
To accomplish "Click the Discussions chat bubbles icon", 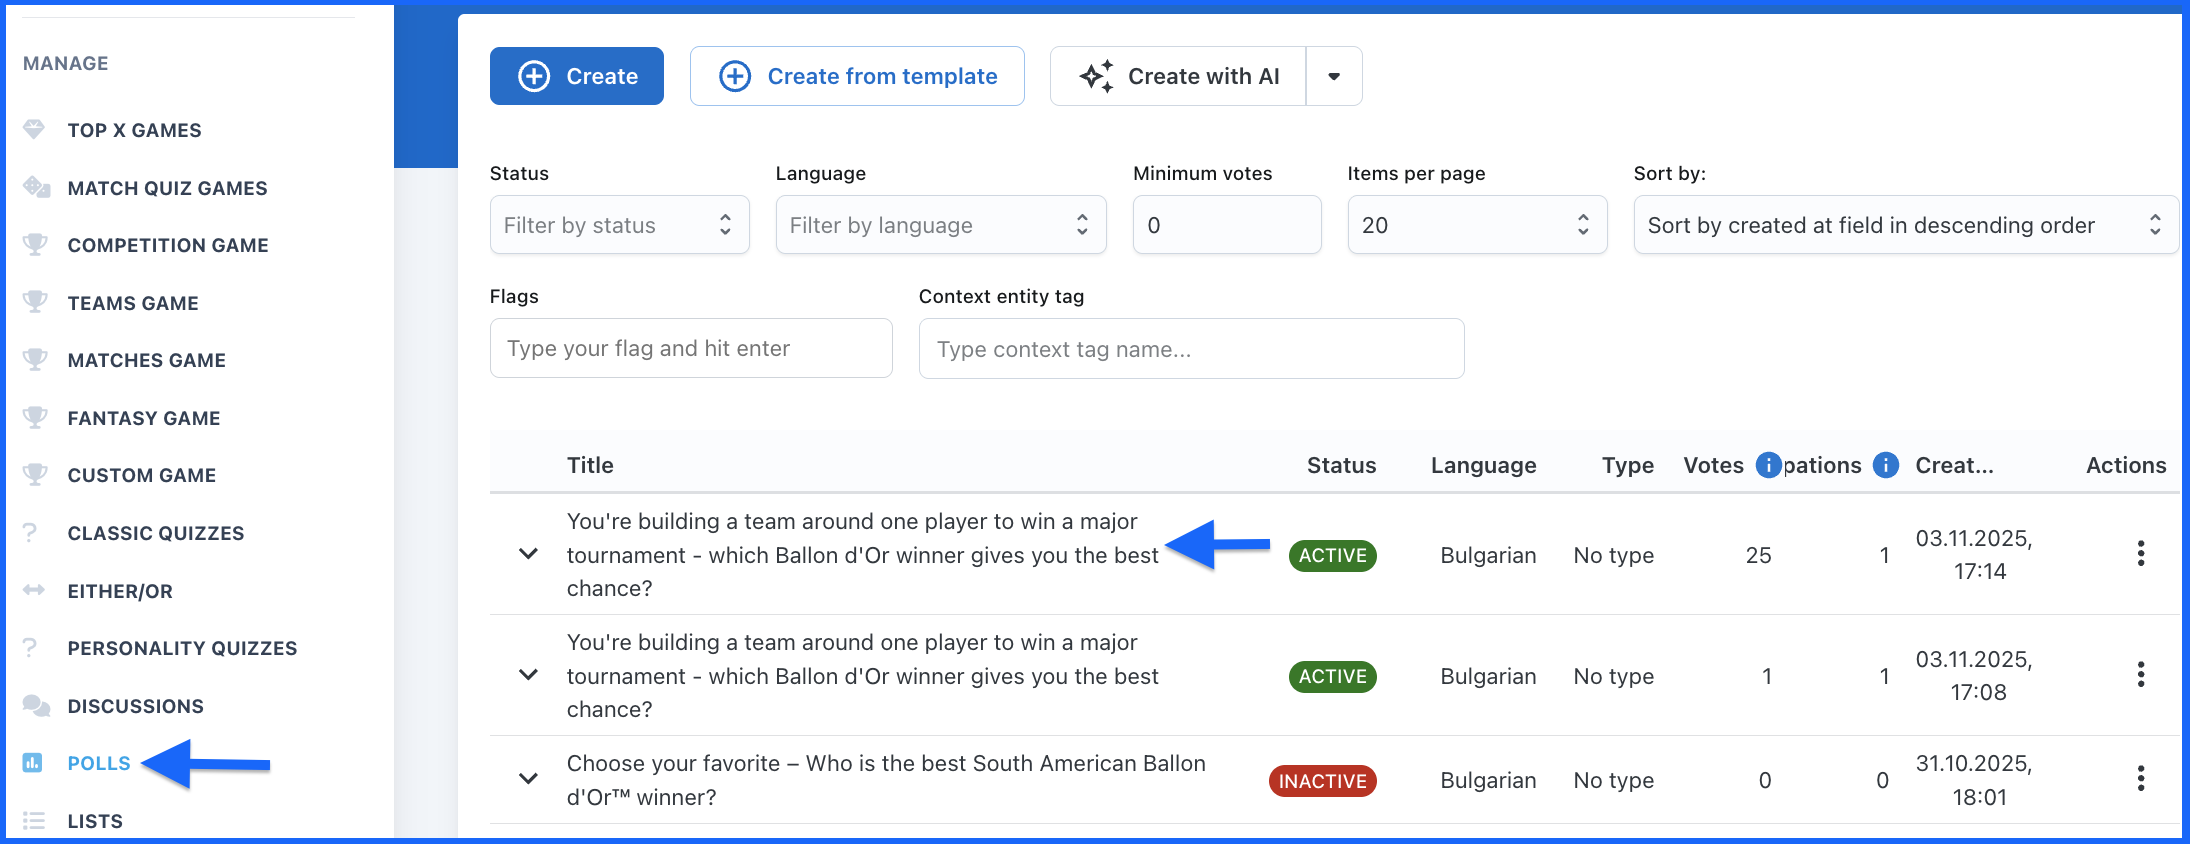I will [36, 706].
